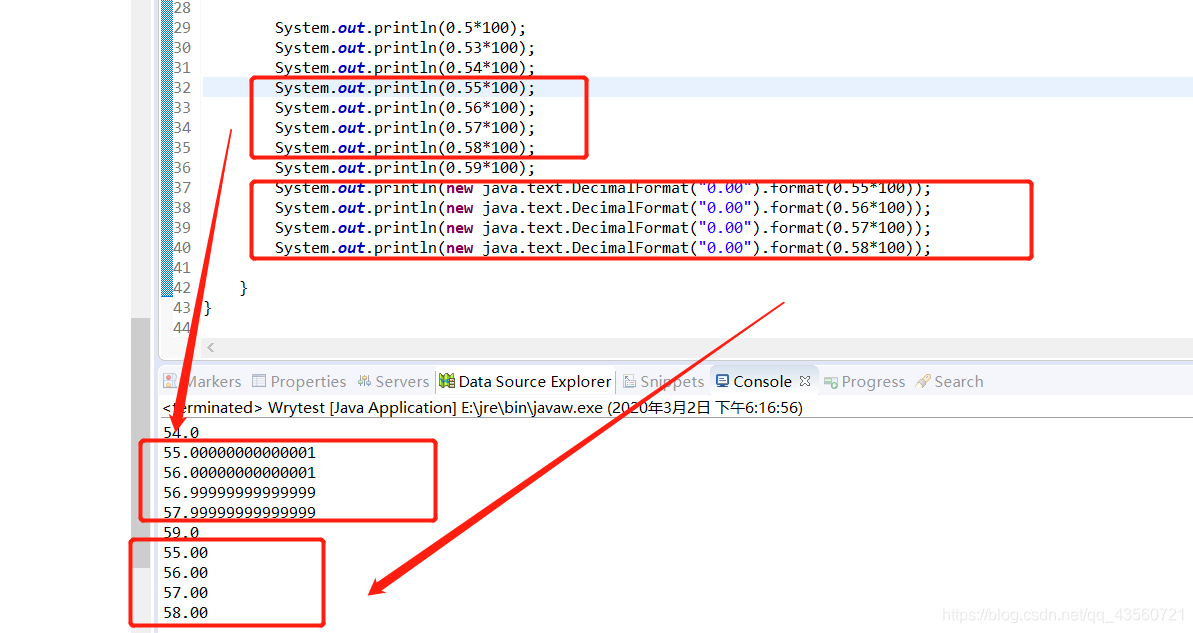This screenshot has height=633, width=1193.
Task: Click console output 59.0
Action: [181, 533]
